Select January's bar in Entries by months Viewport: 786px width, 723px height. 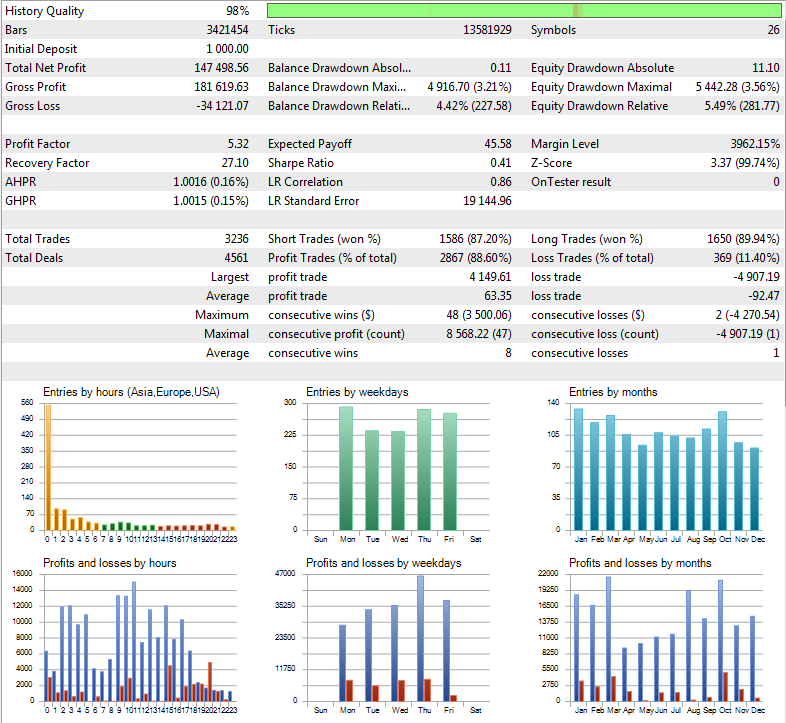578,469
